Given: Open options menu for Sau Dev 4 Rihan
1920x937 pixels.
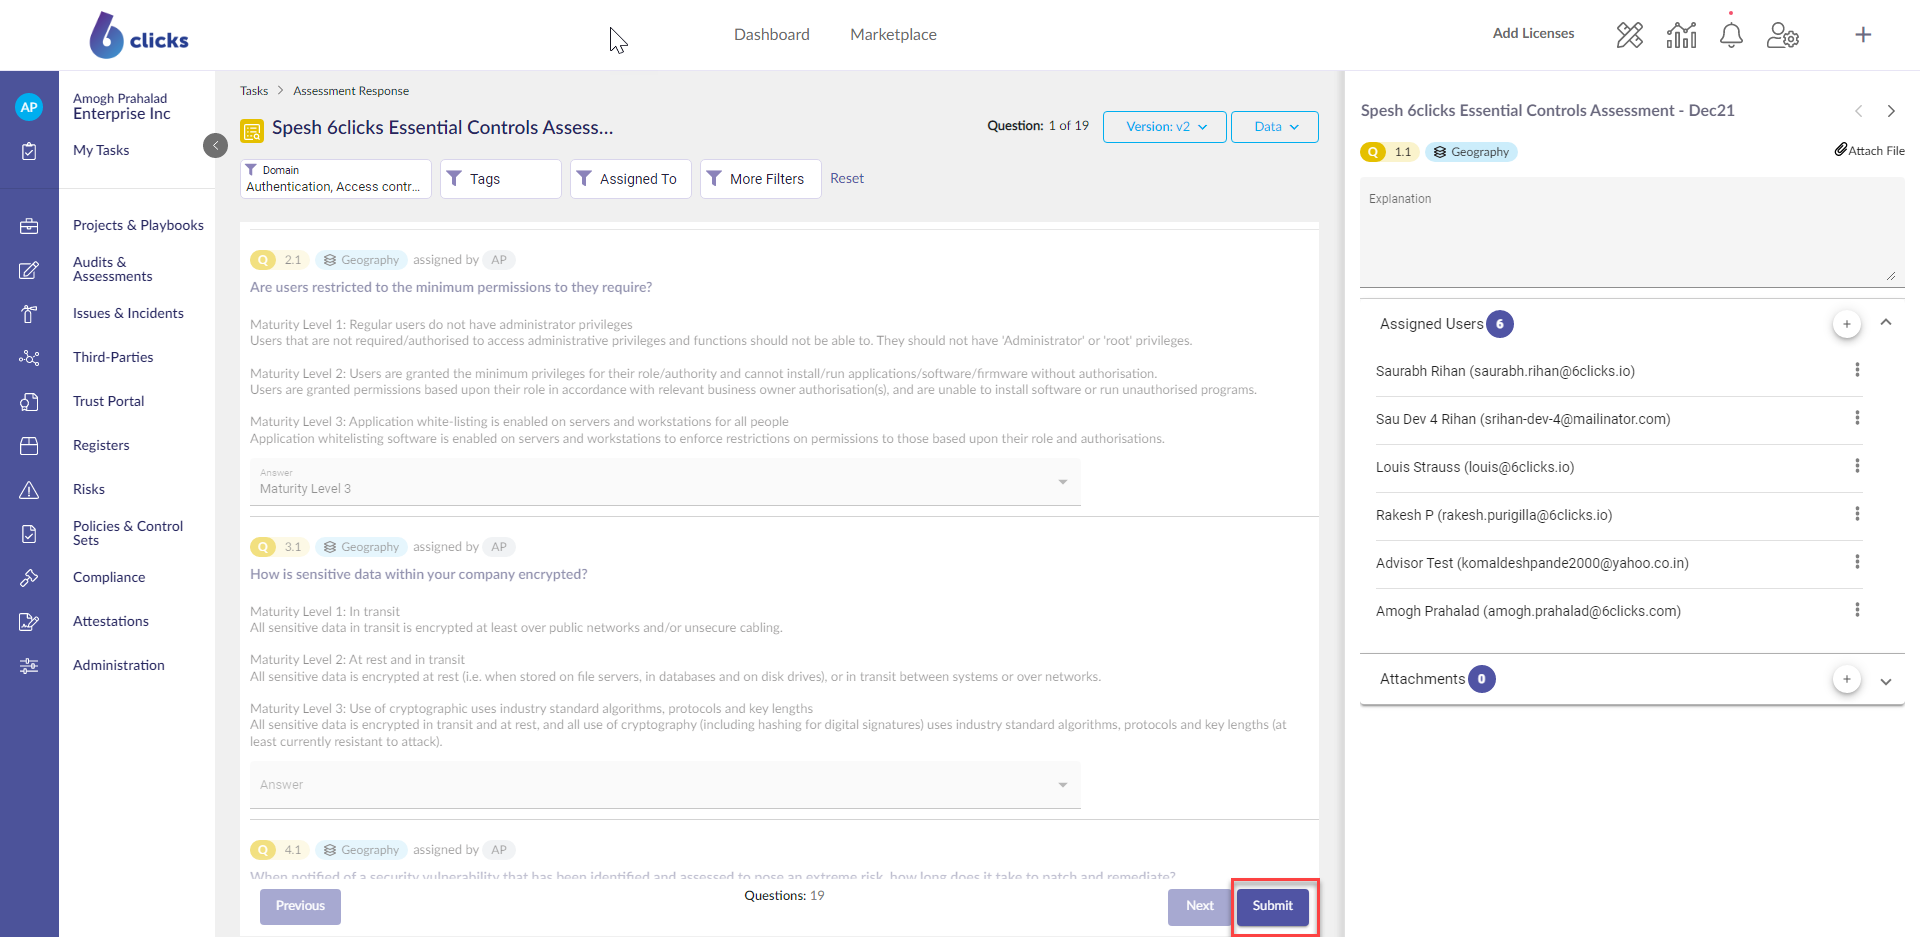Looking at the screenshot, I should (1857, 418).
